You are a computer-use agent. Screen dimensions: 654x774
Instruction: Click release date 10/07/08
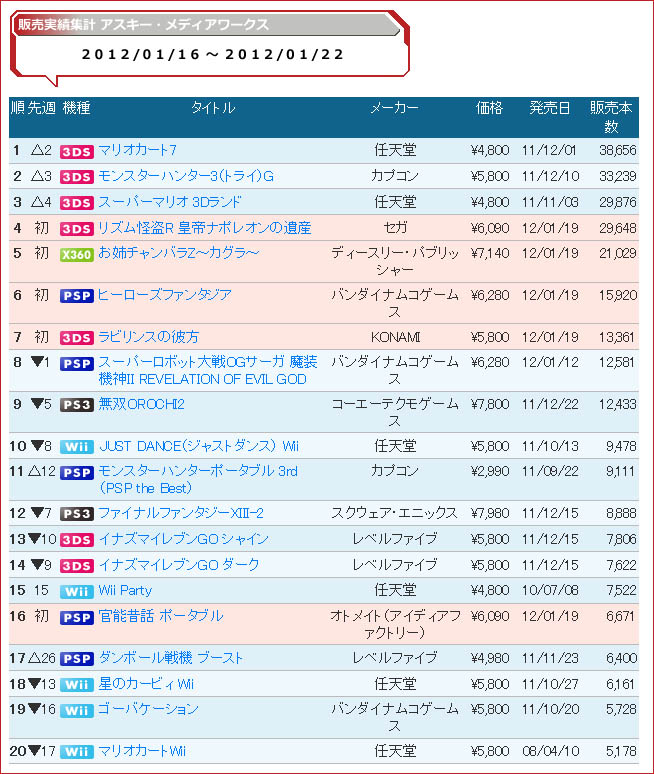[550, 590]
